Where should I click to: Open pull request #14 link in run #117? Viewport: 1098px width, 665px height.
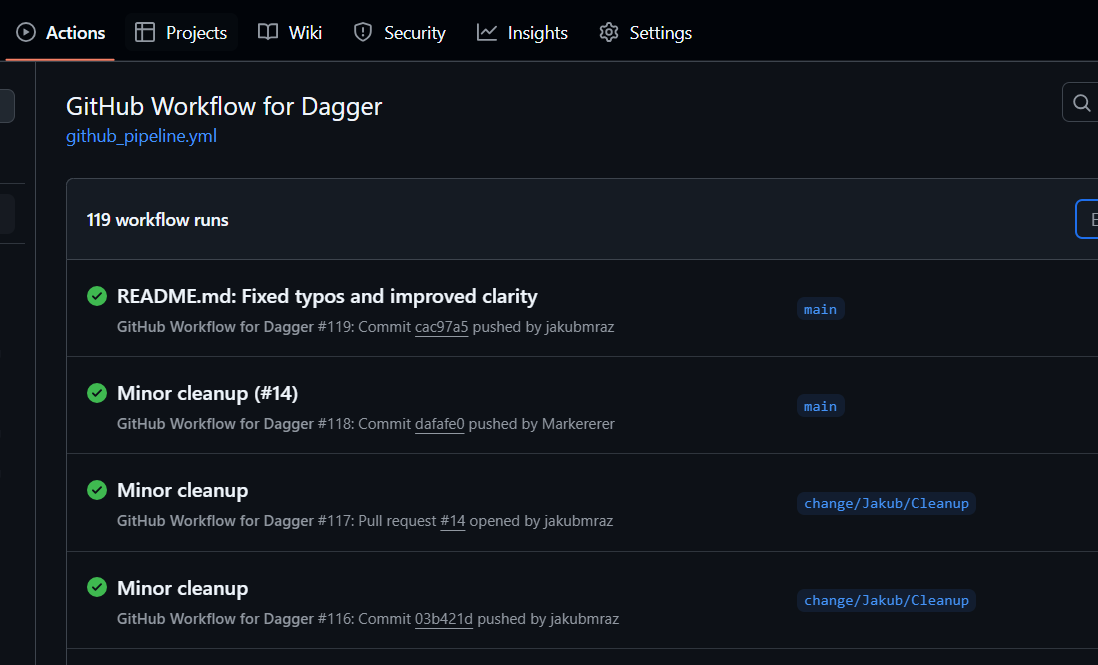point(452,521)
